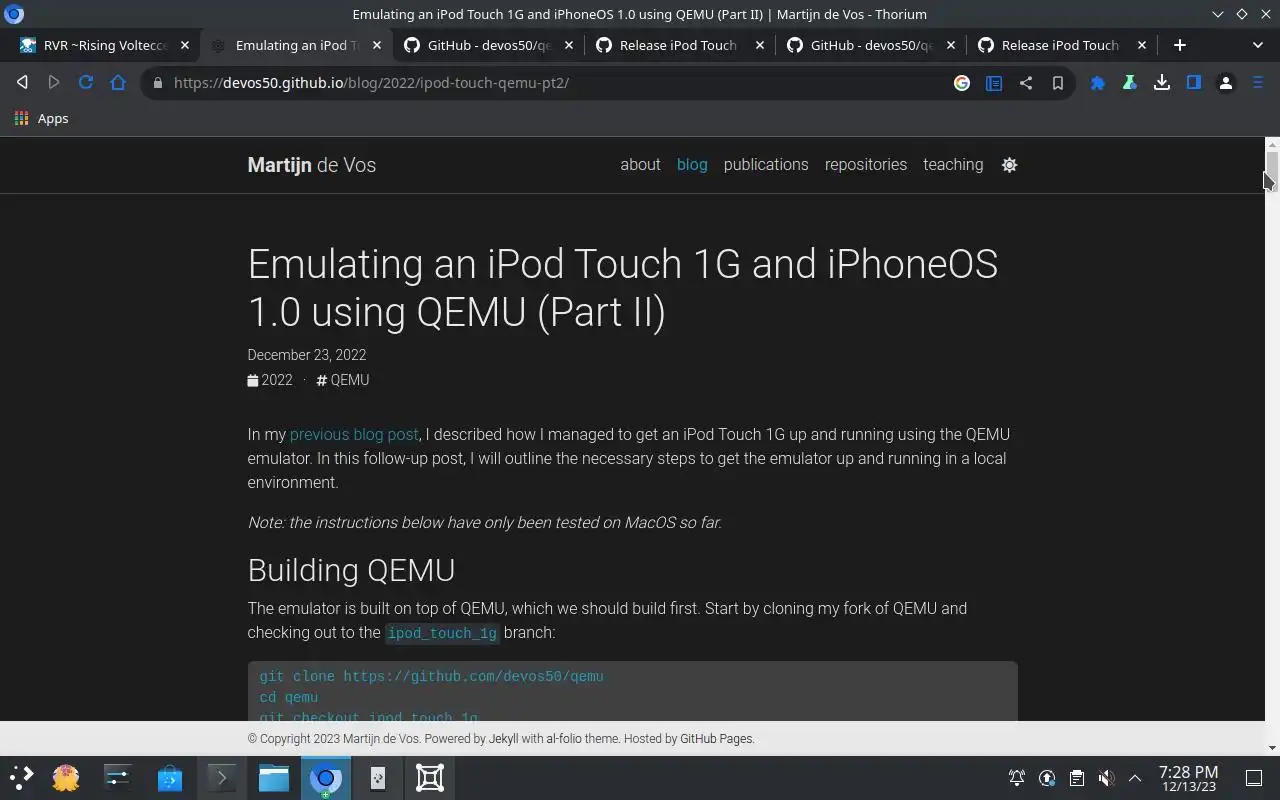This screenshot has height=800, width=1280.
Task: Expand hidden system tray icons
Action: [1135, 778]
